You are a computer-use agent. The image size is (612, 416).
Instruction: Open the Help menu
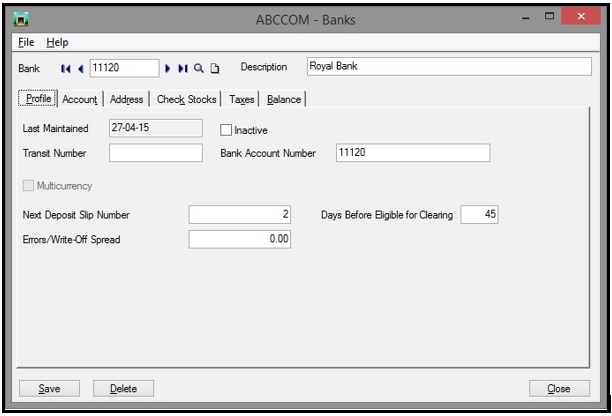(57, 42)
